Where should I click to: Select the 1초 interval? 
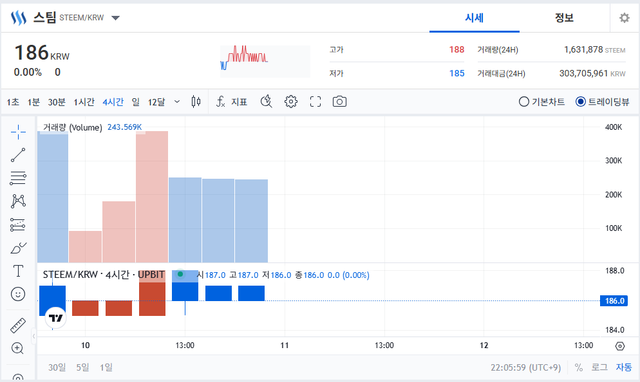(13, 102)
